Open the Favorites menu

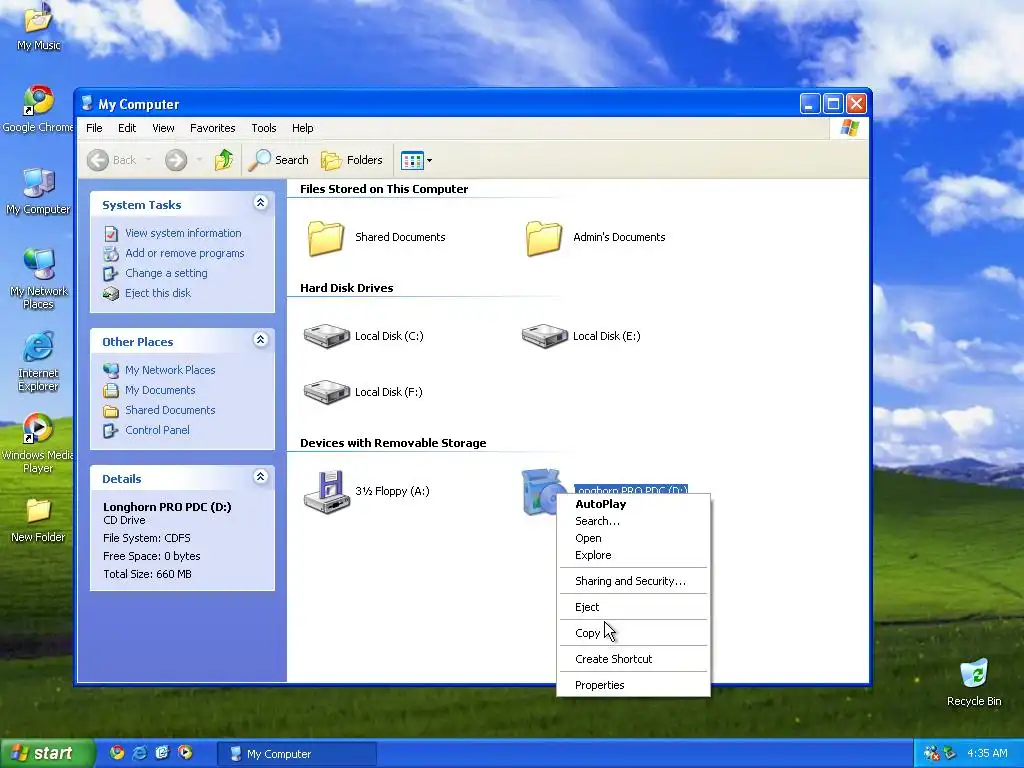tap(212, 128)
